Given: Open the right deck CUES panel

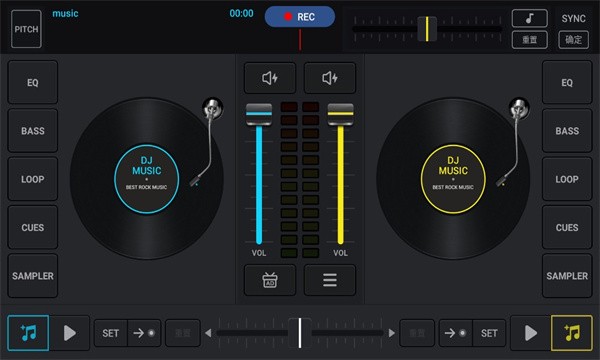Looking at the screenshot, I should click(567, 227).
